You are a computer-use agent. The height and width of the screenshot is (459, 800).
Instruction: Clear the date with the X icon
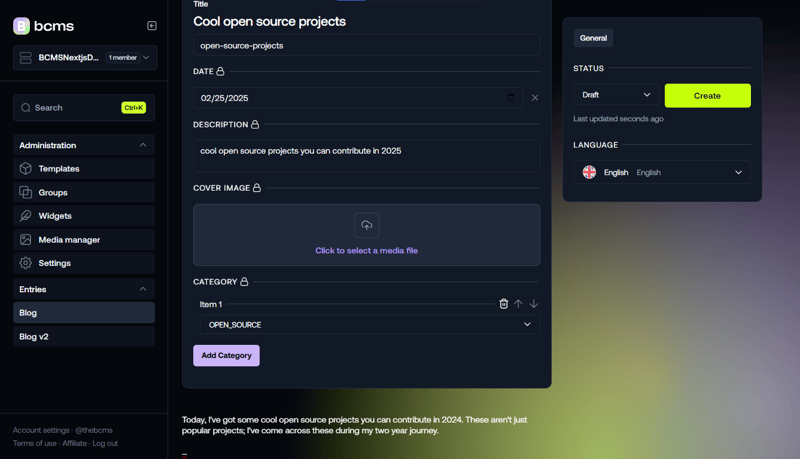[535, 98]
